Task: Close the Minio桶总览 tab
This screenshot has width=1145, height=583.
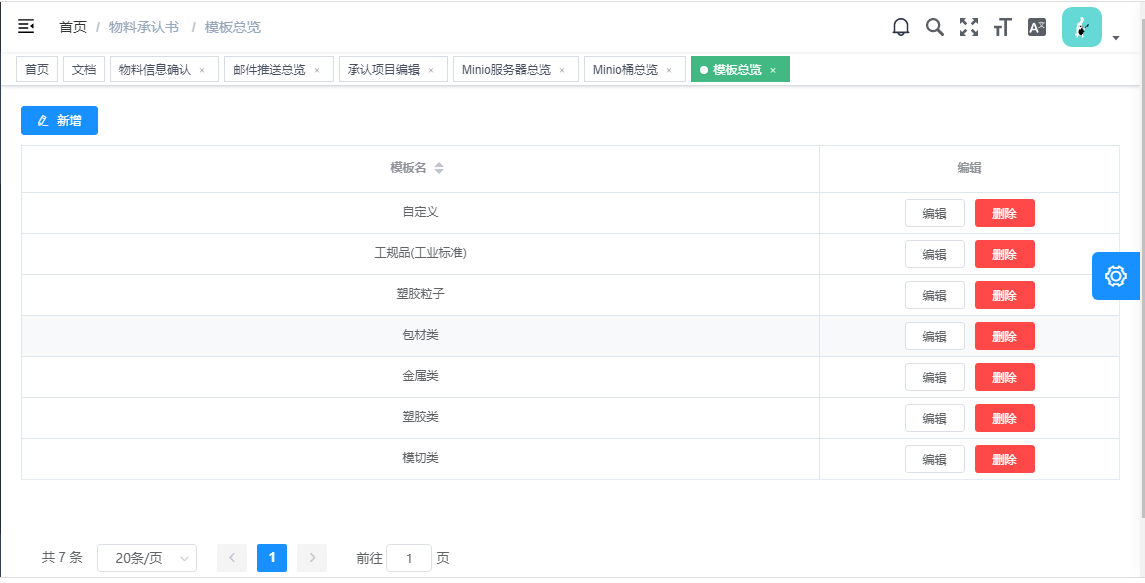Action: 669,70
